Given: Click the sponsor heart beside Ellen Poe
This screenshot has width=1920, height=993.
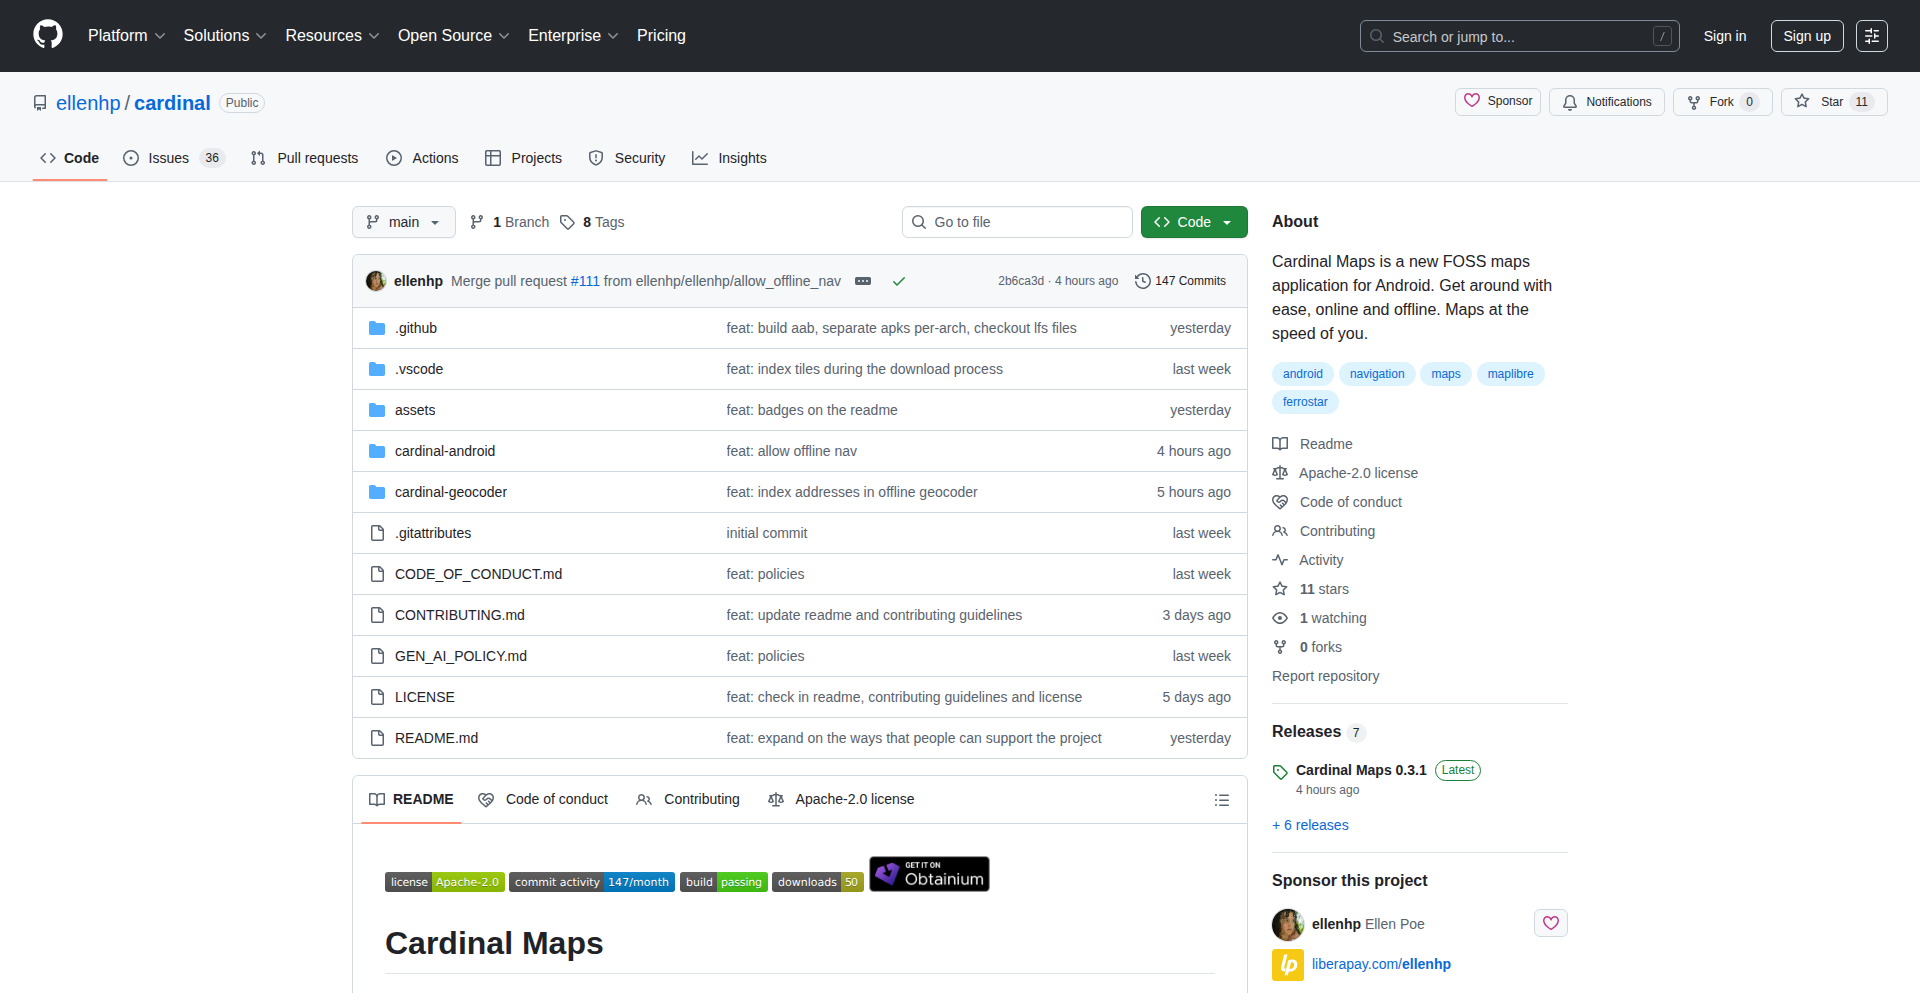Looking at the screenshot, I should pos(1551,923).
